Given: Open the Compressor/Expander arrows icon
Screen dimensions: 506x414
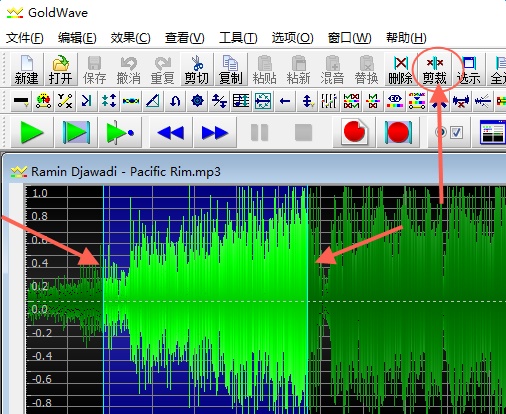Looking at the screenshot, I should tap(109, 101).
